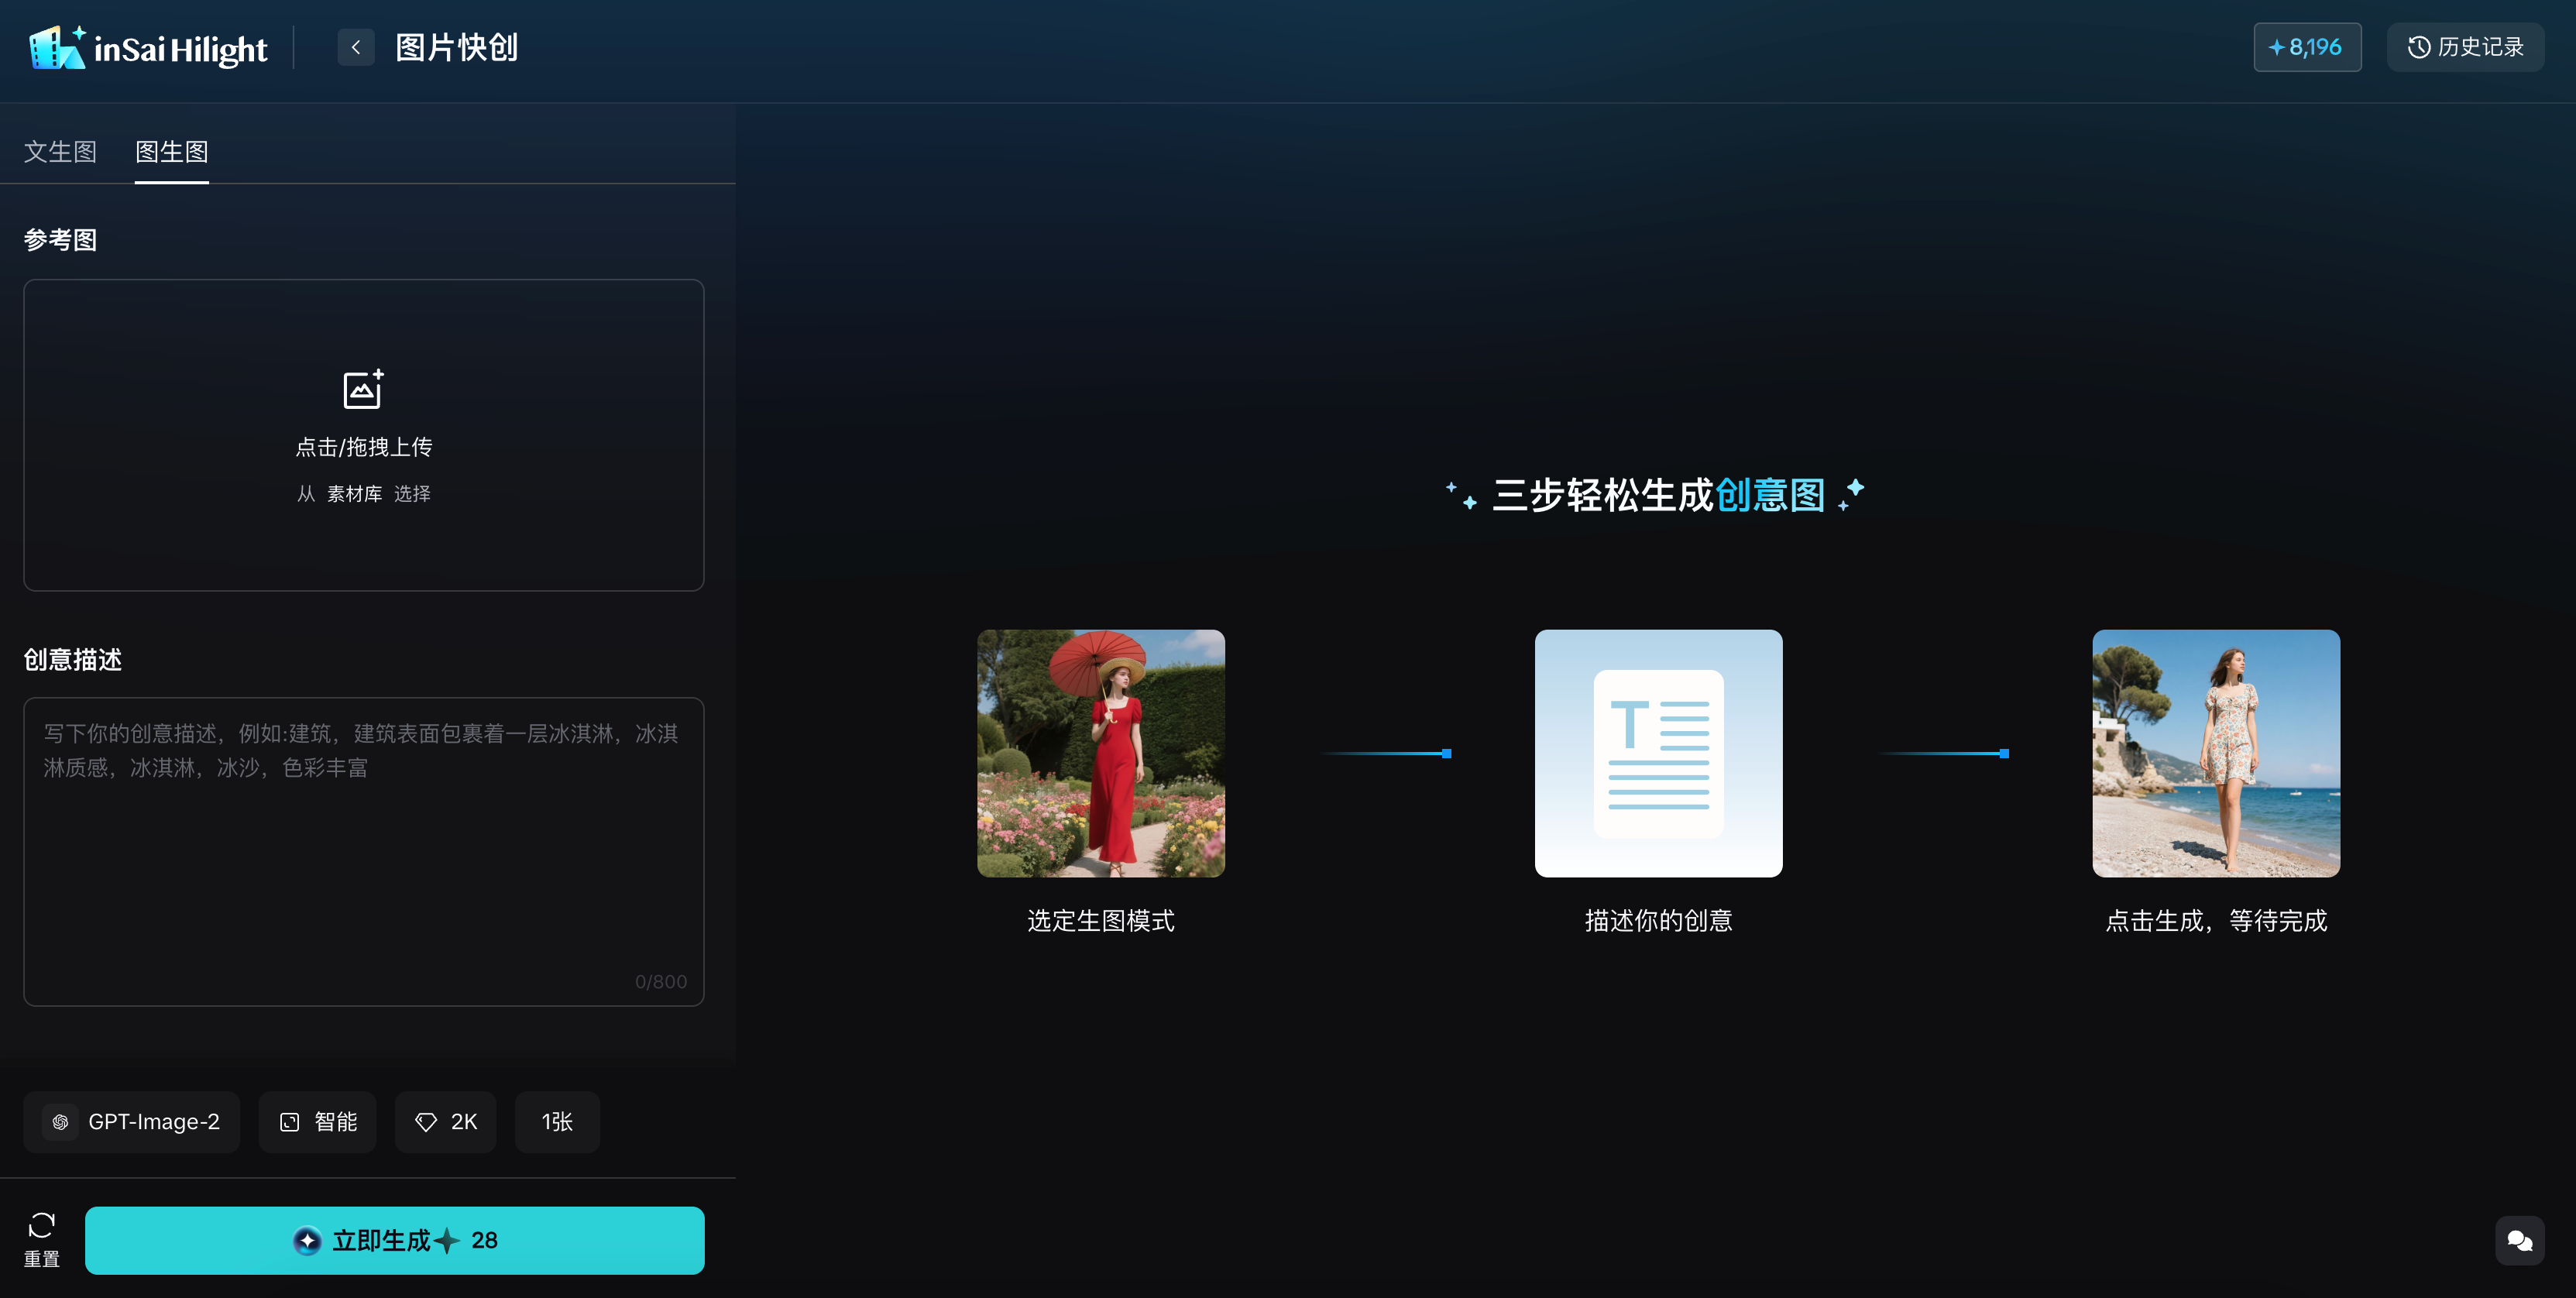Focus the 创意描述 text area
The width and height of the screenshot is (2576, 1298).
[x=364, y=851]
